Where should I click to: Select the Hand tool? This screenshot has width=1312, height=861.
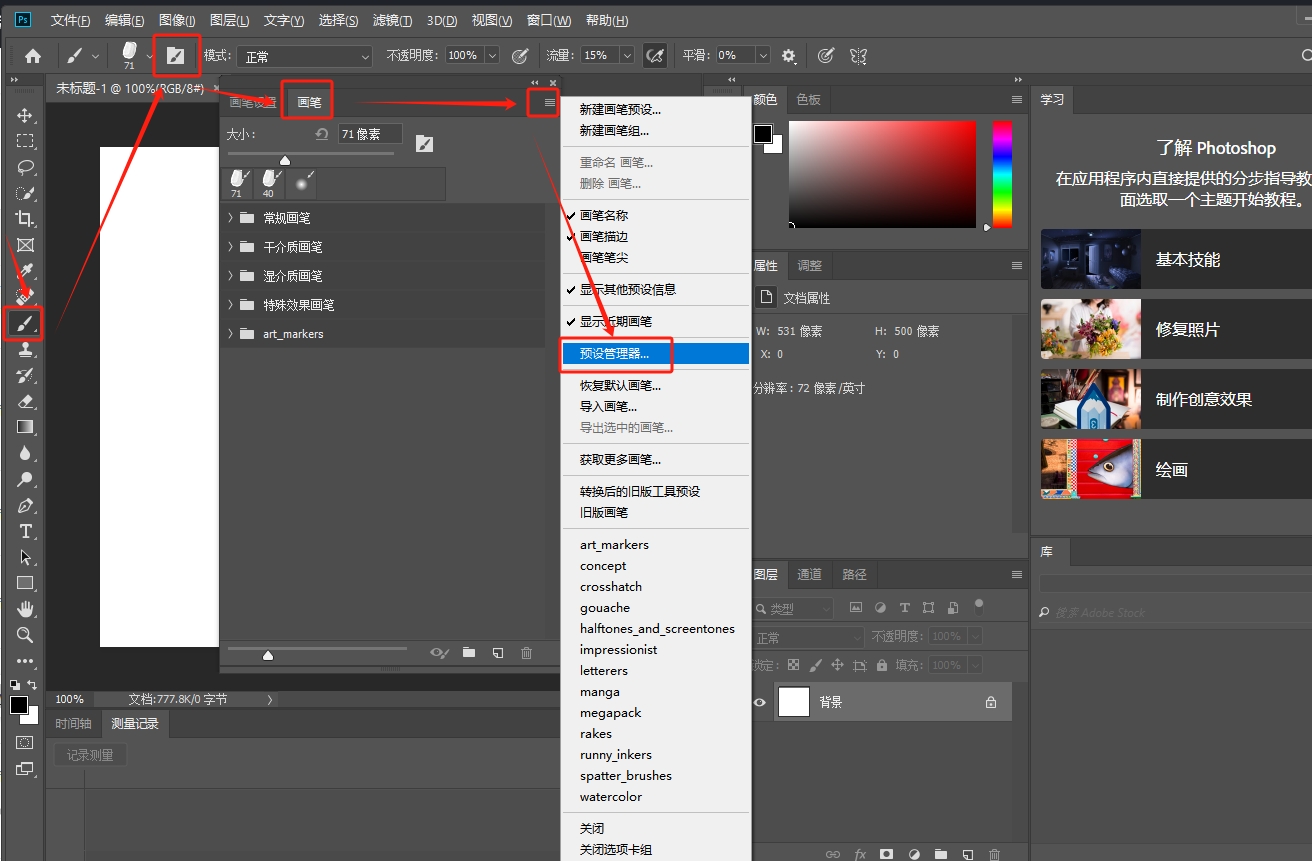[25, 609]
